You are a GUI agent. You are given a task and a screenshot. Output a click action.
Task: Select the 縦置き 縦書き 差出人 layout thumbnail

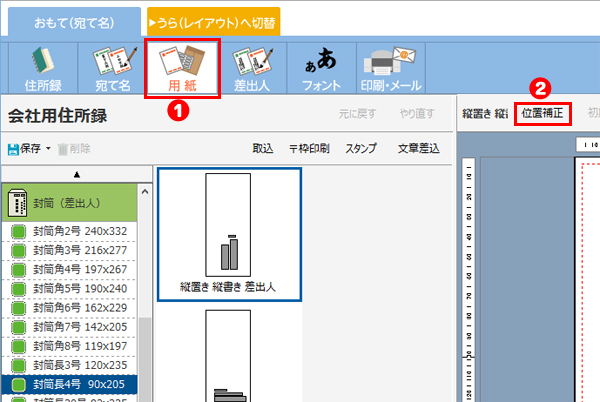pos(229,234)
